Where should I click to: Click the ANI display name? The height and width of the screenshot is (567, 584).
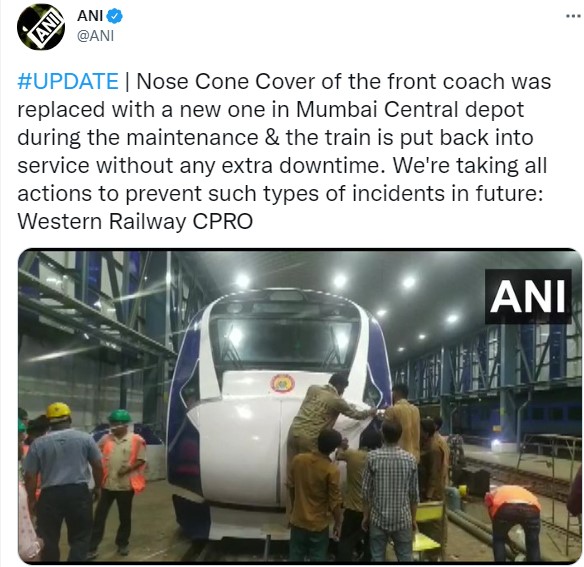[x=90, y=16]
